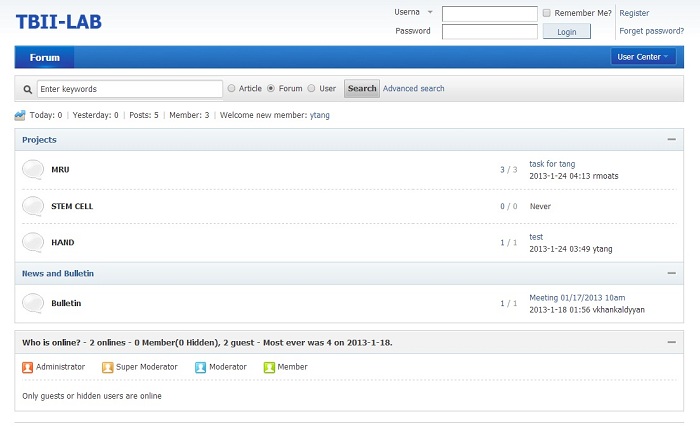Image resolution: width=700 pixels, height=431 pixels.
Task: Enable the Remember Me checkbox
Action: tap(546, 13)
